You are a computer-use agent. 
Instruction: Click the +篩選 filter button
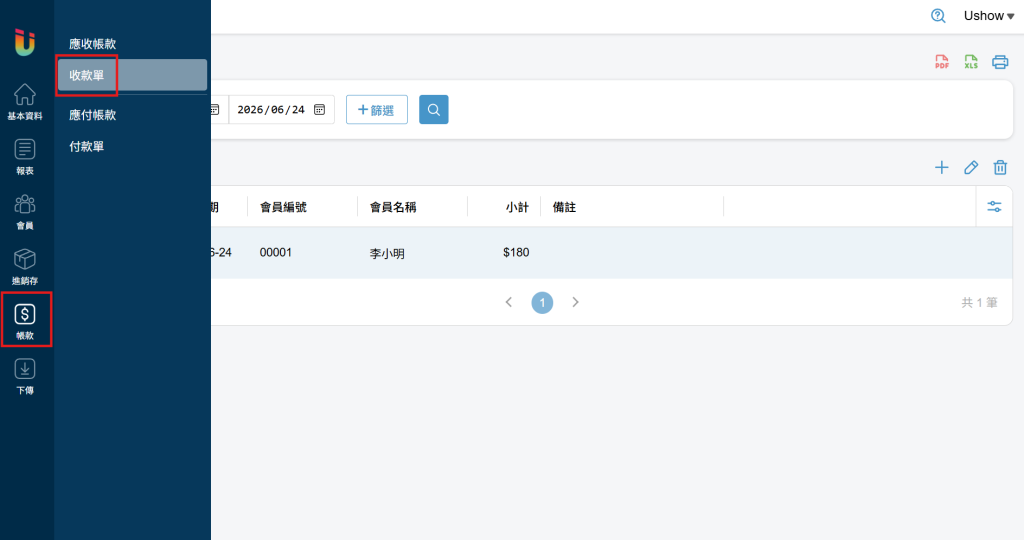(377, 110)
